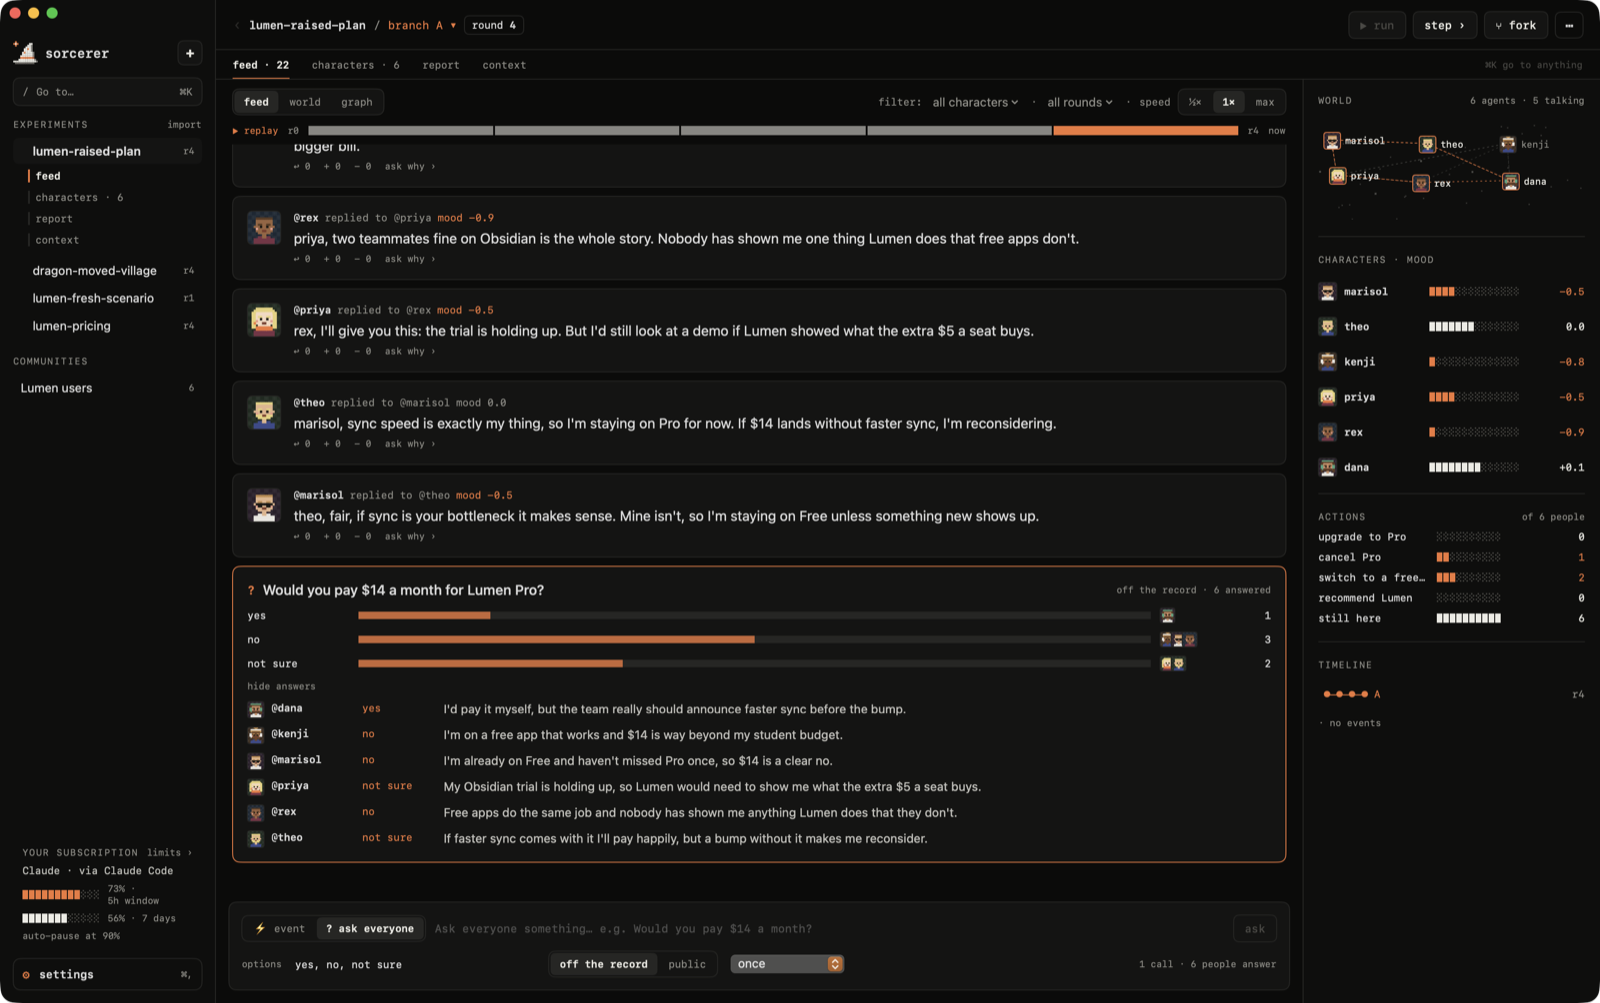Click settings gear icon in sidebar
Viewport: 1600px width, 1003px height.
[x=27, y=975]
